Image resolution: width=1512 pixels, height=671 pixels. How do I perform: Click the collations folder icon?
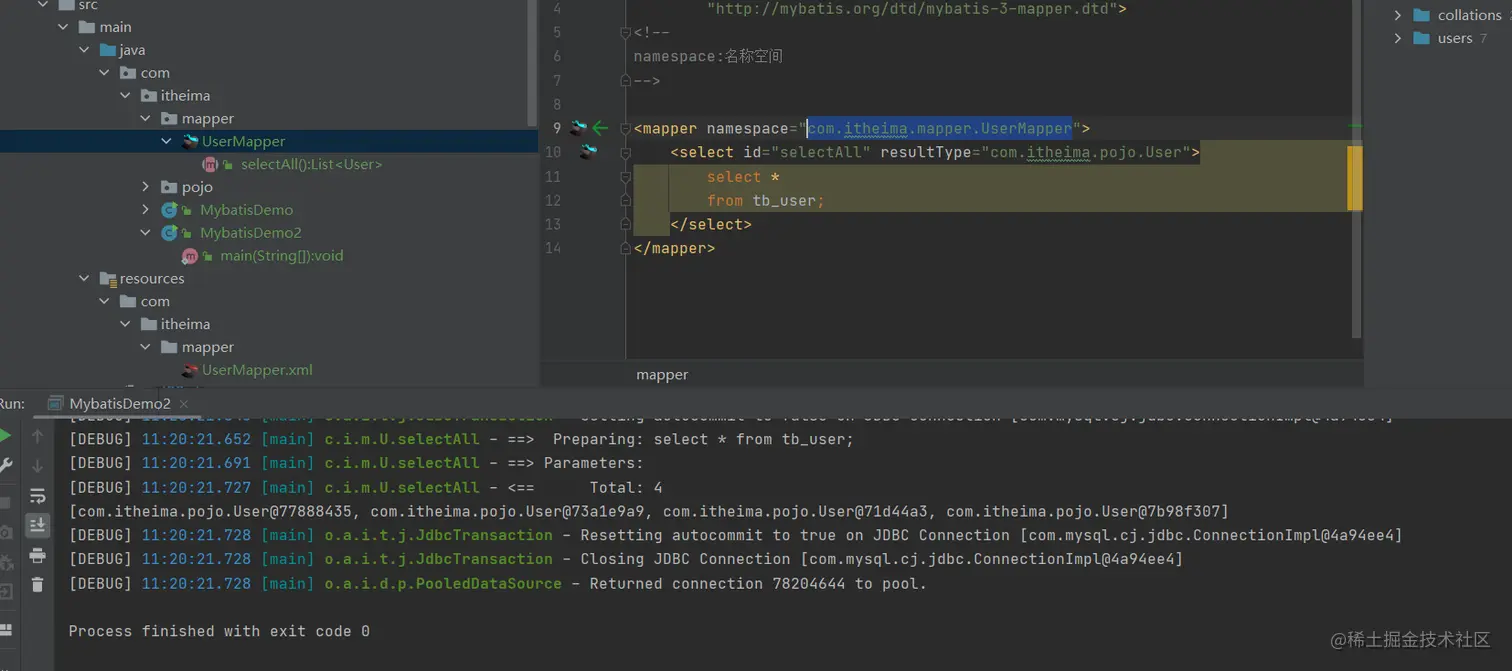pos(1421,15)
